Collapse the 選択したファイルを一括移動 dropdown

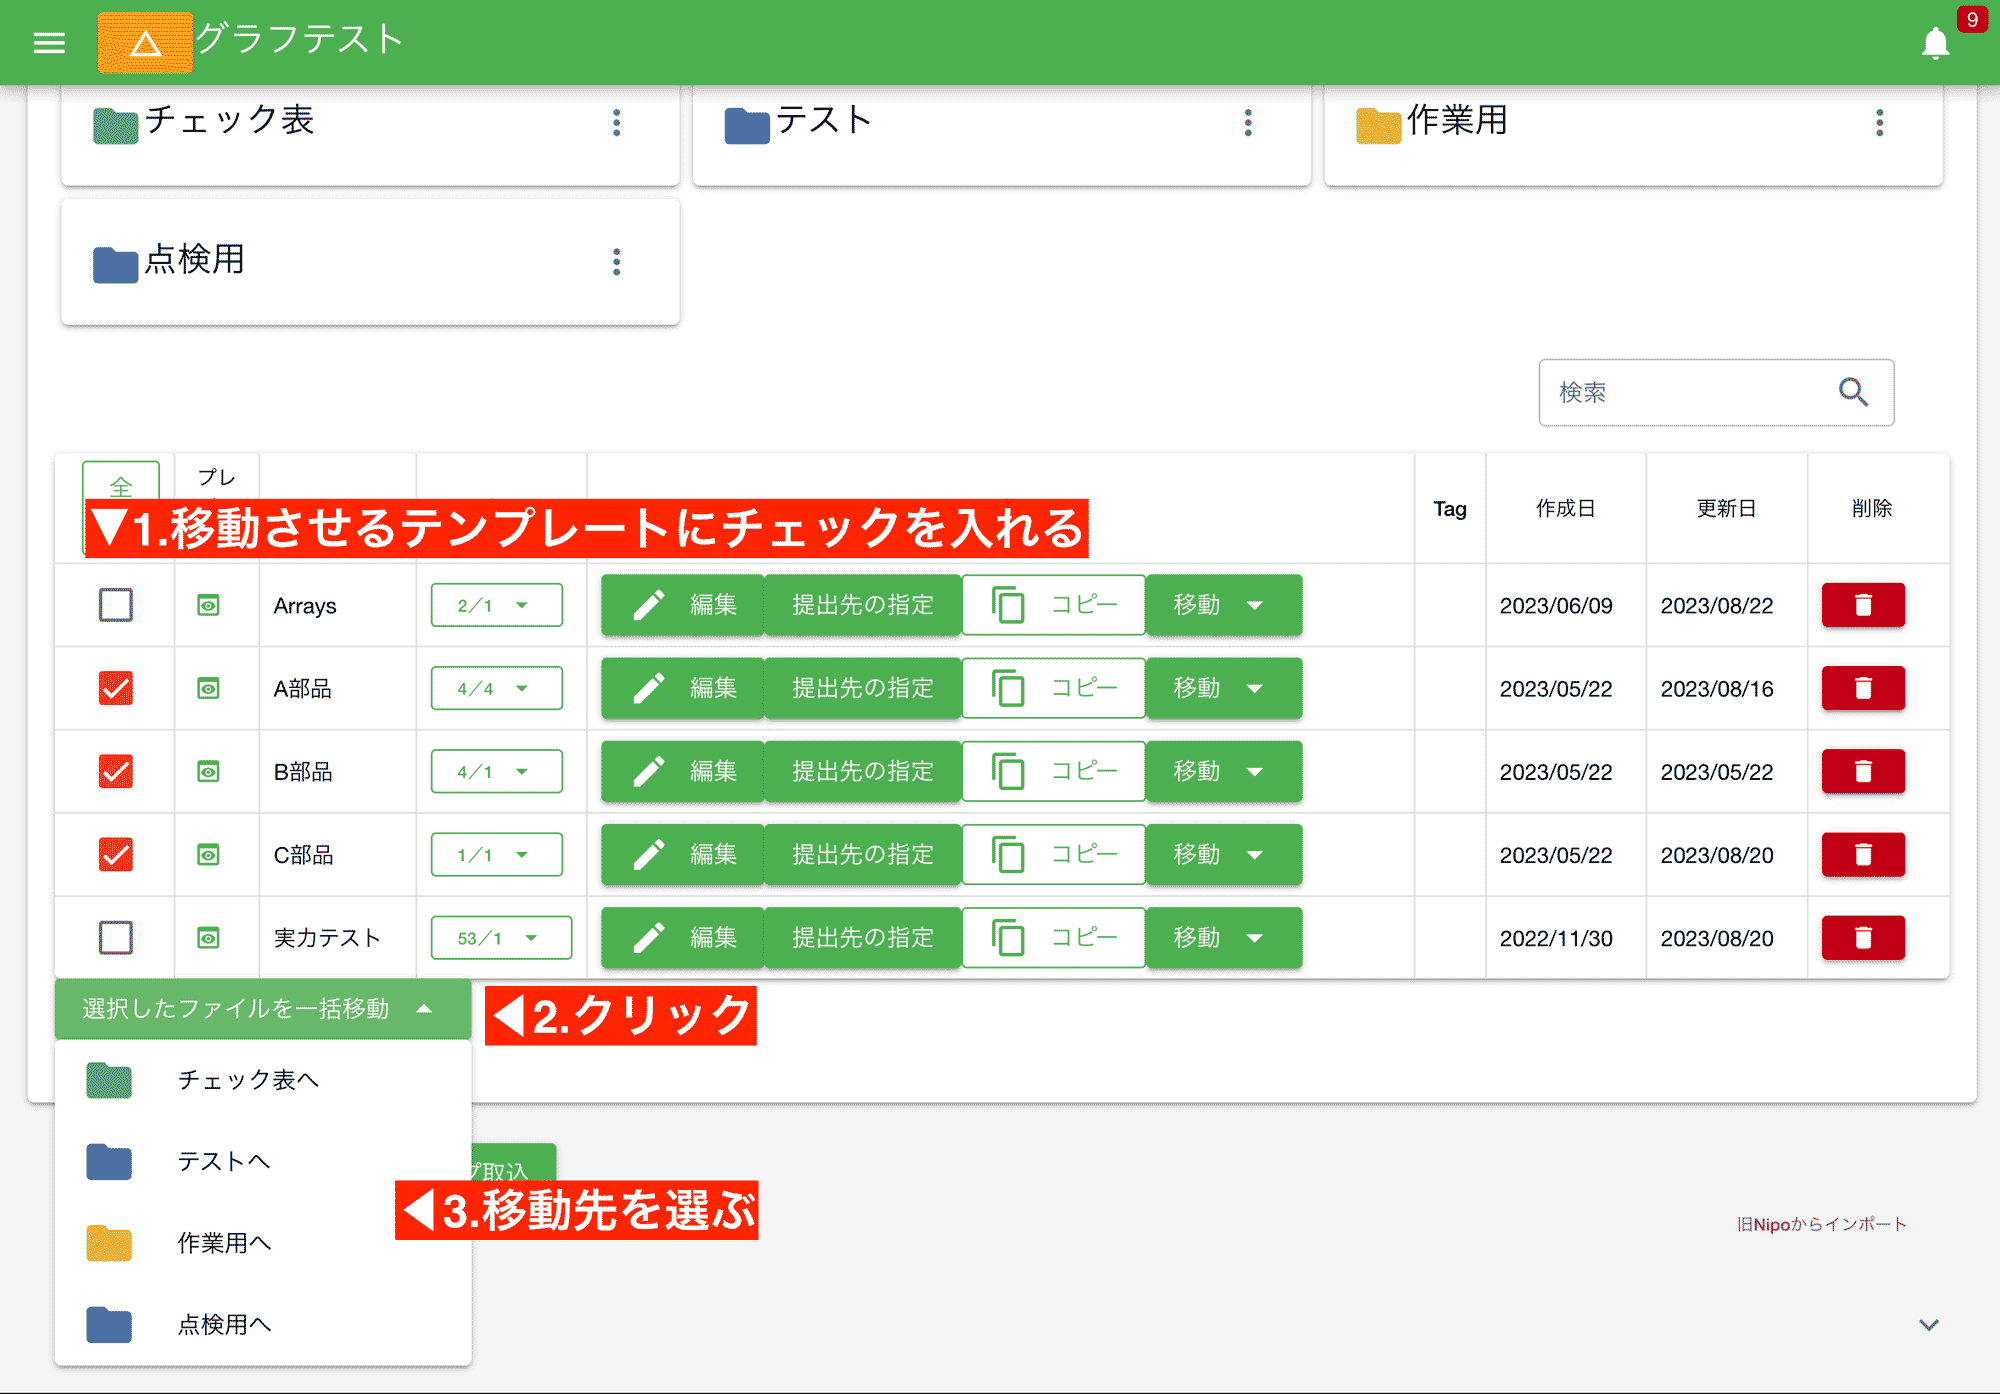(263, 1009)
